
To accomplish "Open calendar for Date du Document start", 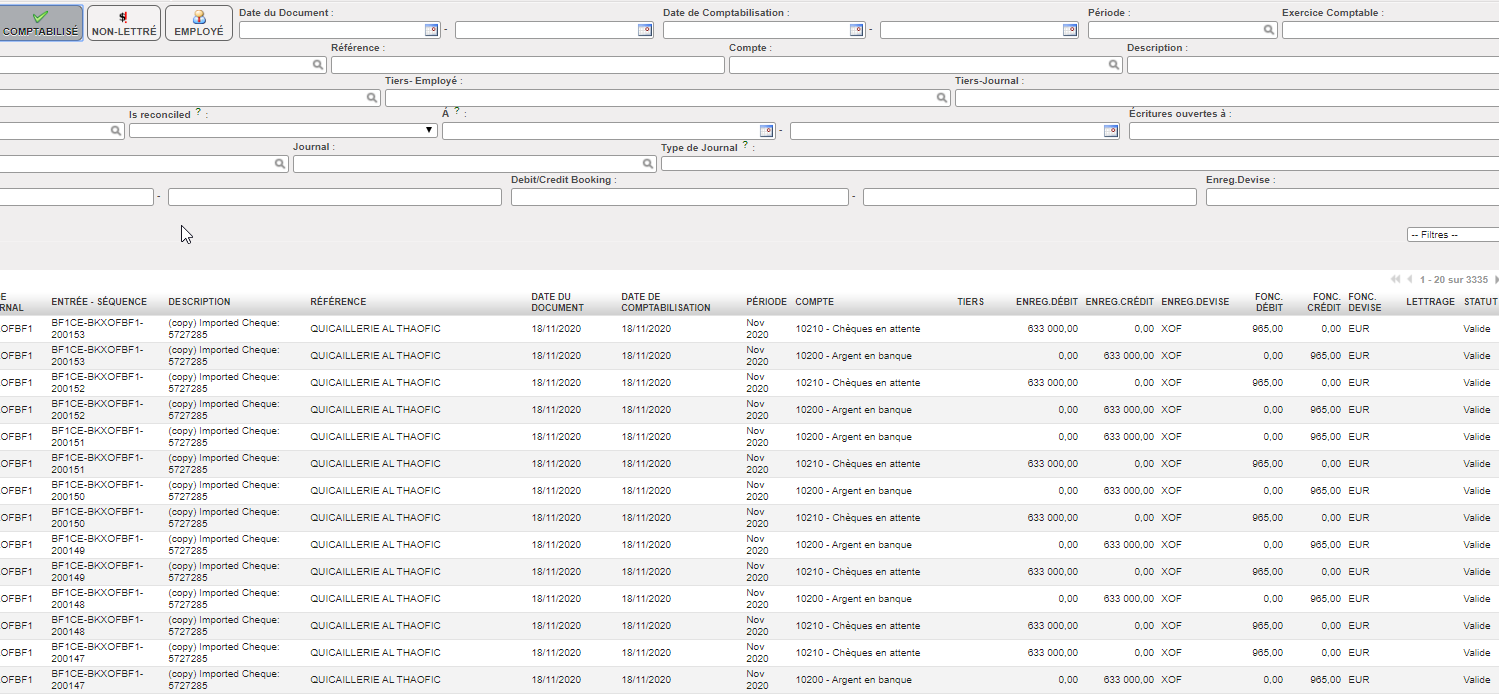I will pos(431,30).
